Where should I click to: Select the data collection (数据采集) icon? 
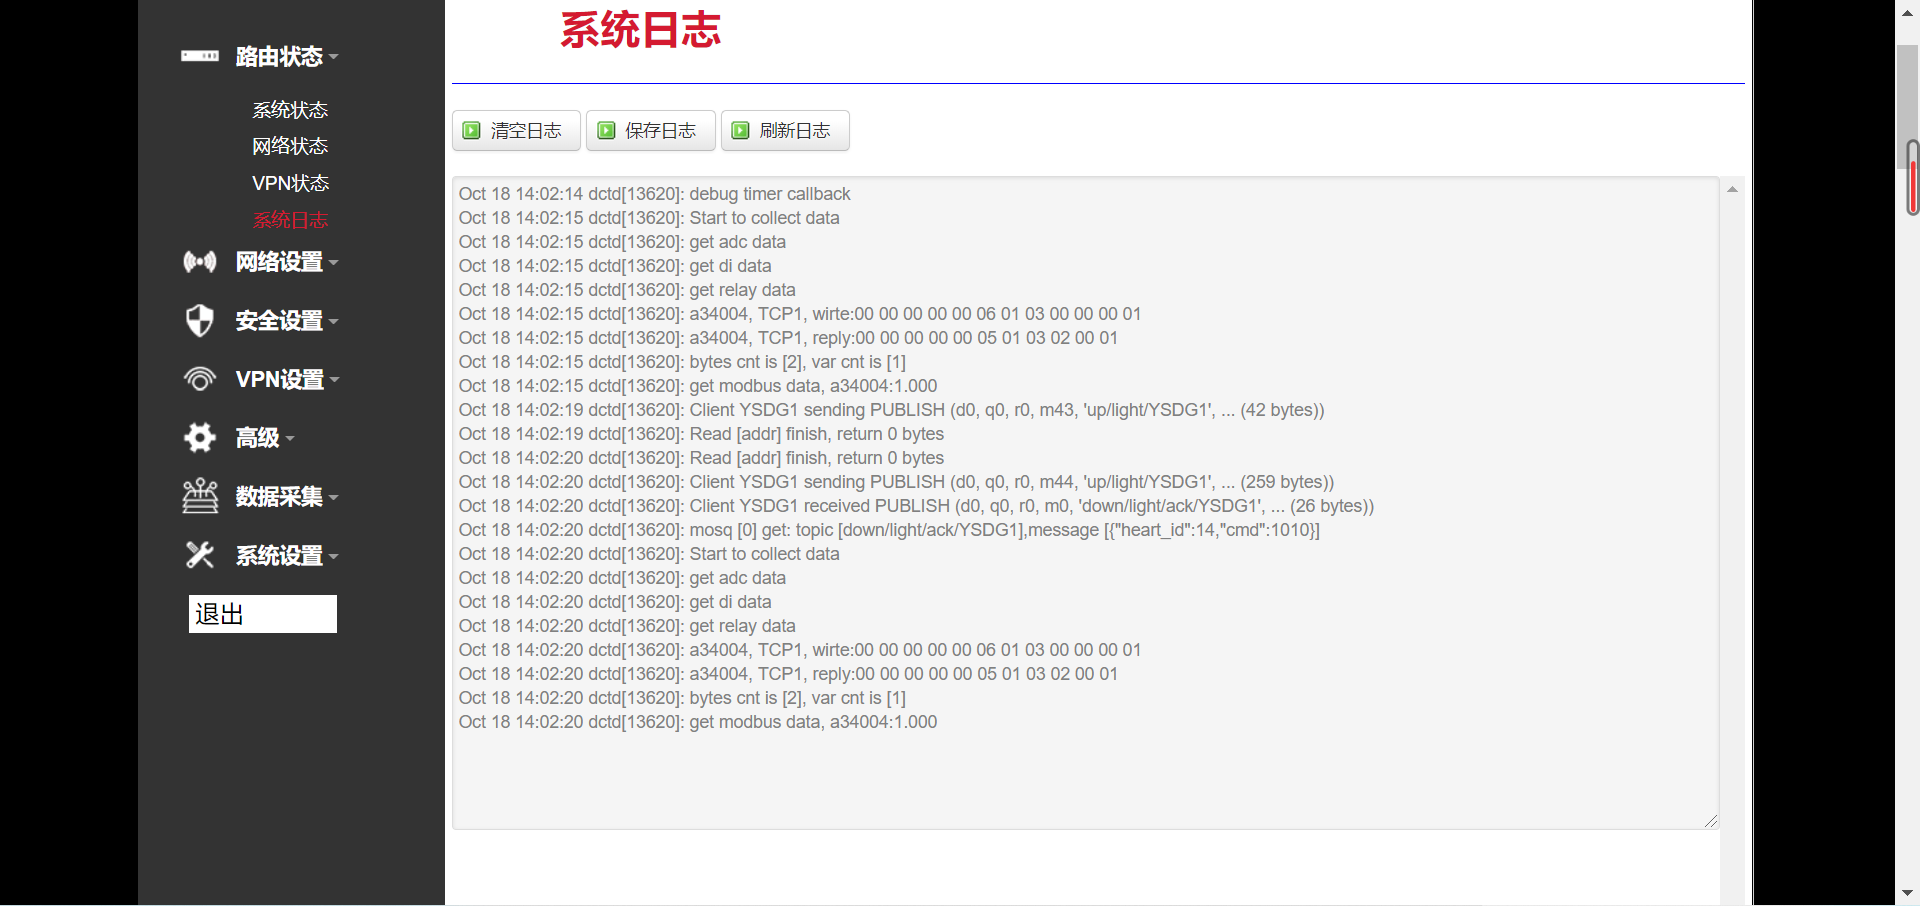[200, 496]
